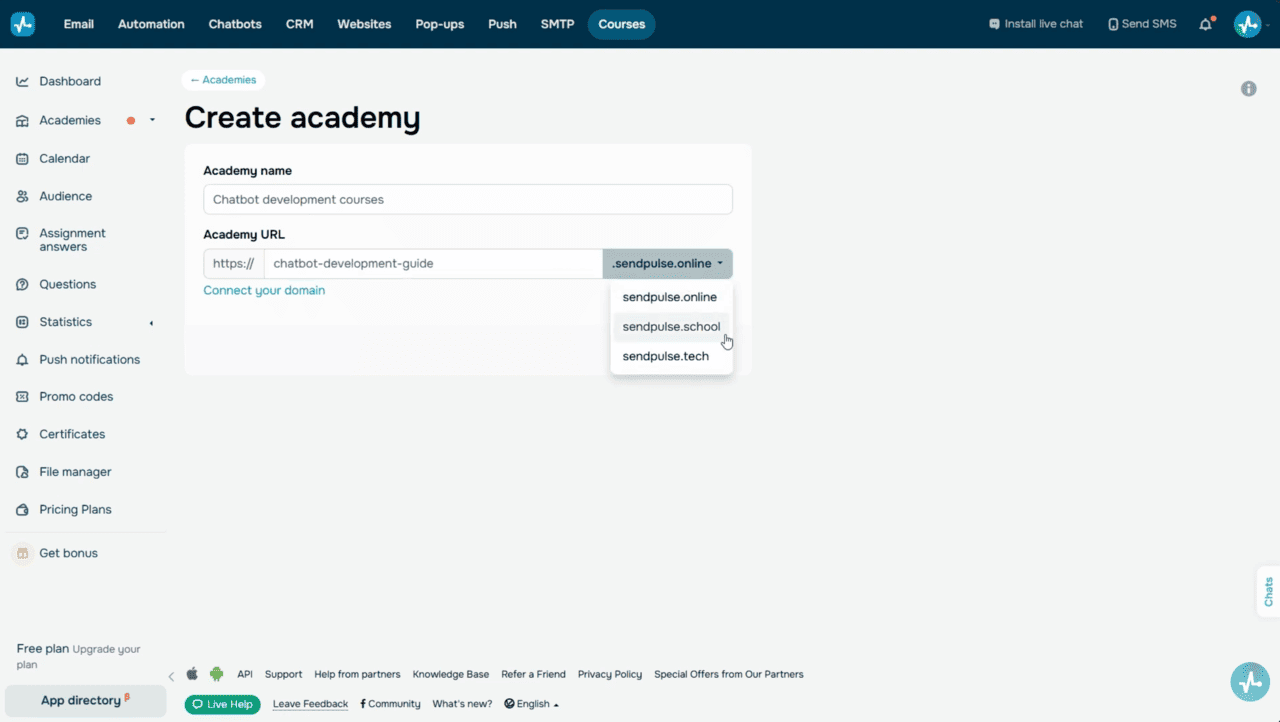
Task: Click the Get bonus gift icon
Action: coord(22,553)
